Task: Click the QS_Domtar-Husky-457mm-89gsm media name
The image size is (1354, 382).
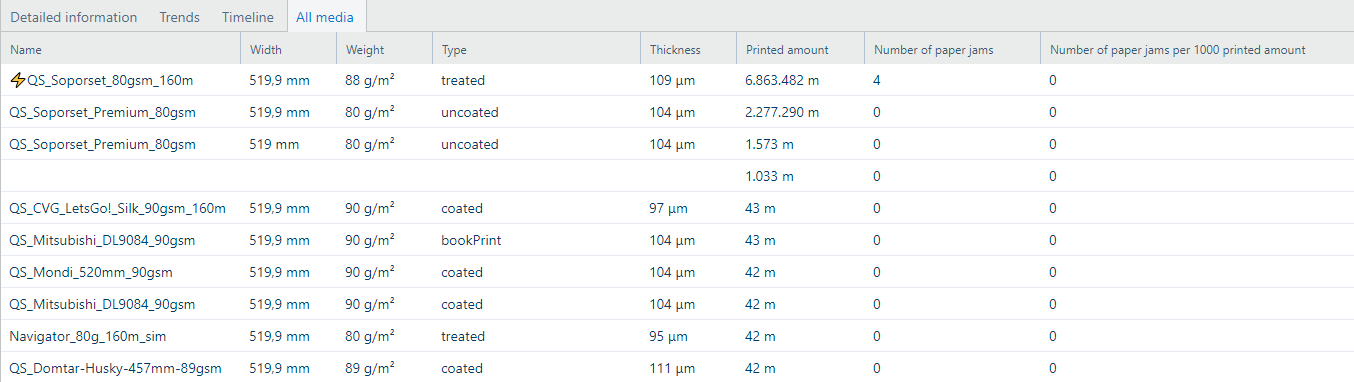Action: (115, 368)
